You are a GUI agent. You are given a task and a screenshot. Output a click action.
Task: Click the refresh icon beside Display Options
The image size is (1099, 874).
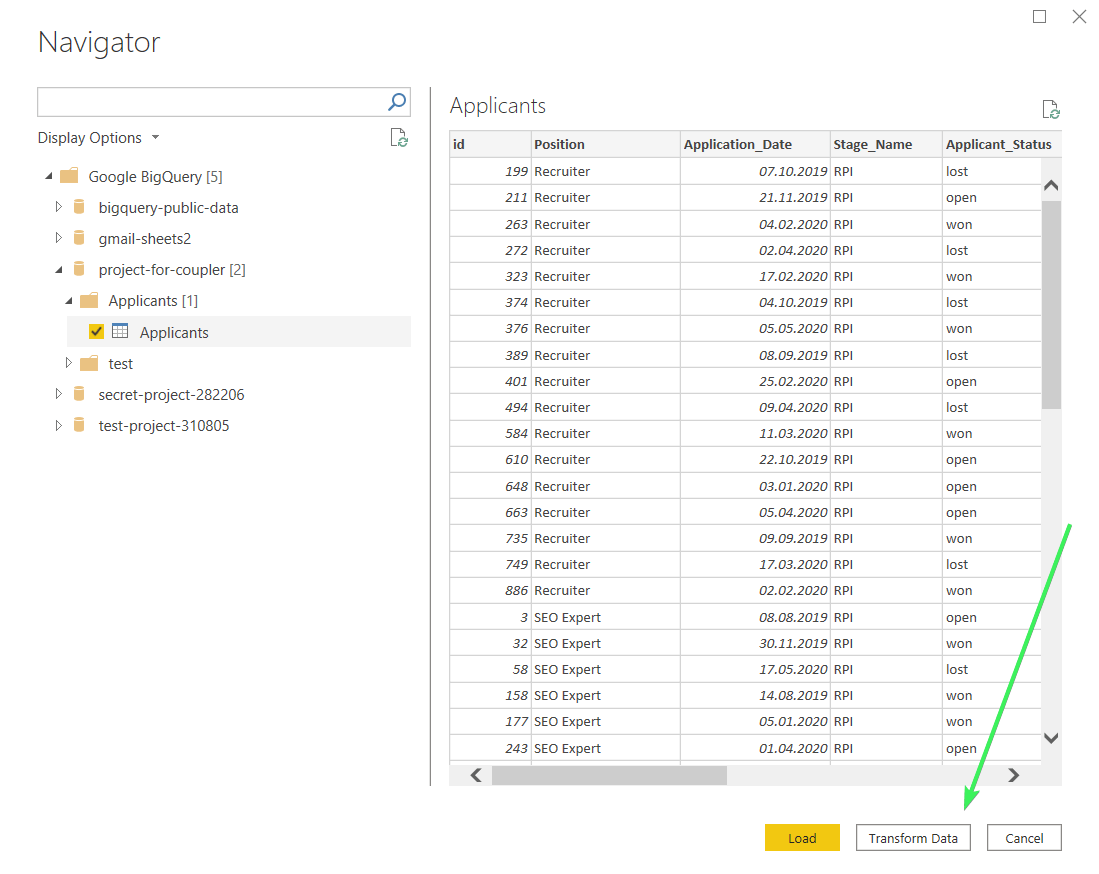coord(399,137)
